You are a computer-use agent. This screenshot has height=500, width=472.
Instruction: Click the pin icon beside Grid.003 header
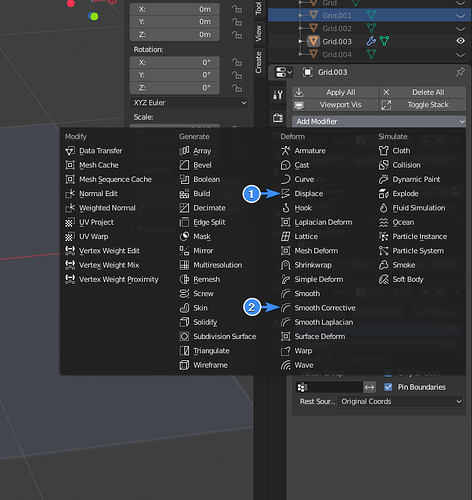click(x=460, y=72)
